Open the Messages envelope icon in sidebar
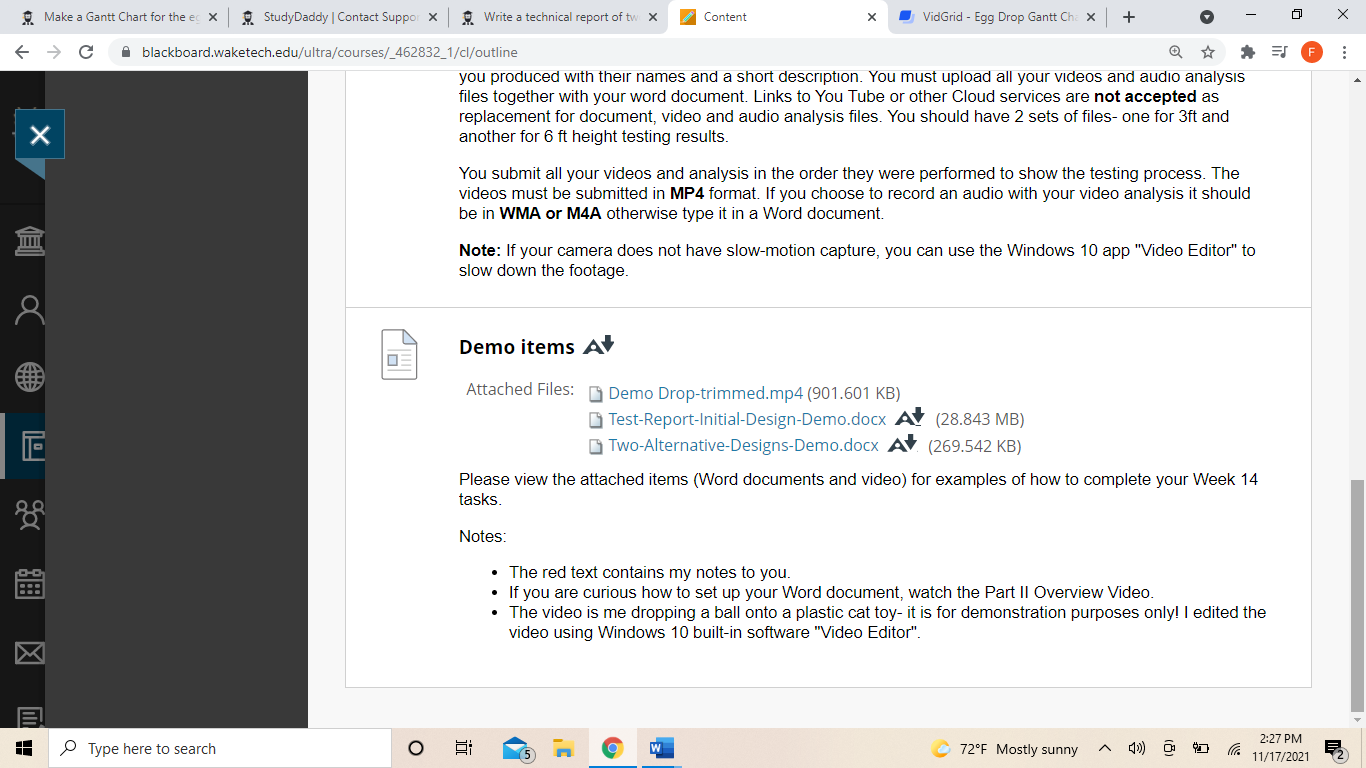 (30, 652)
